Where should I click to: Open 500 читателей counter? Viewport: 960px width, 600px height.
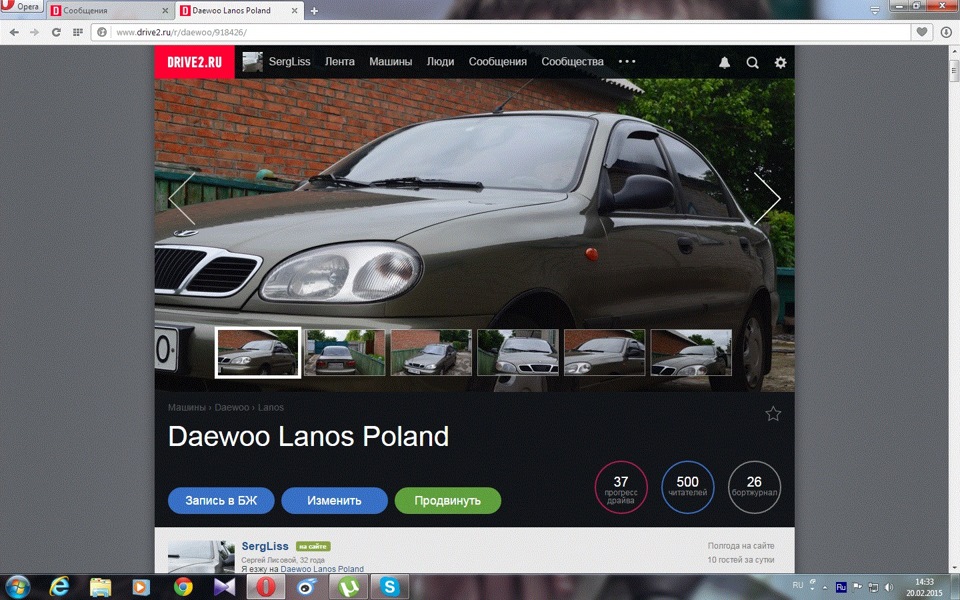(x=688, y=487)
